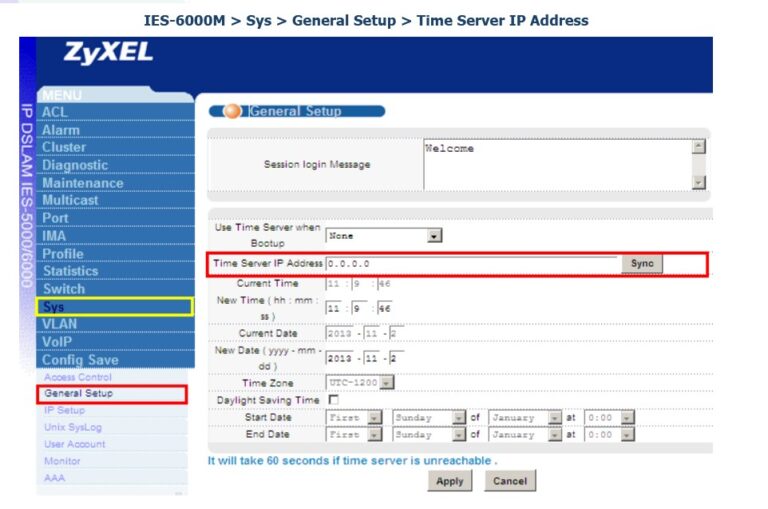768x509 pixels.
Task: Open the User Account link
Action: pyautogui.click(x=74, y=444)
